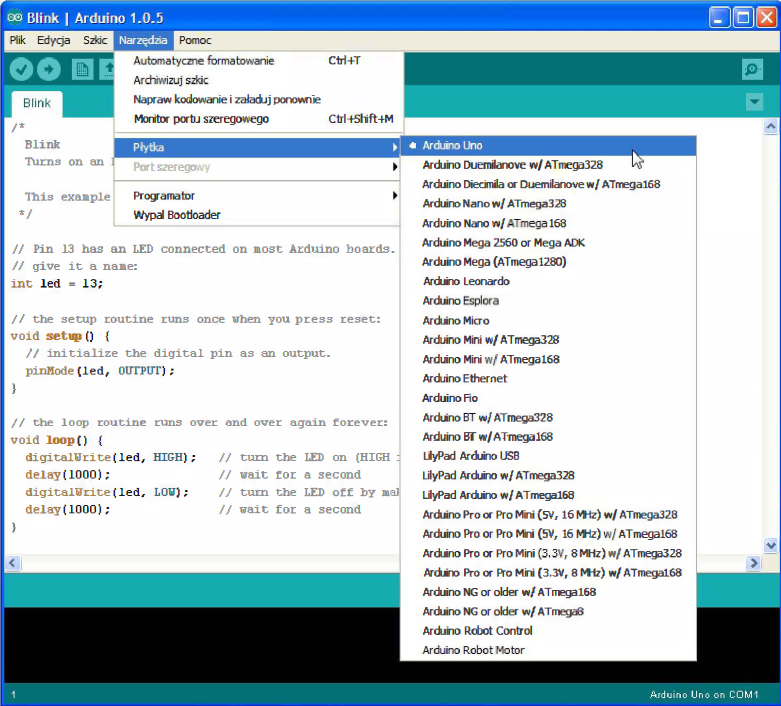Select Arduino Mini w/ ATmega328

(x=548, y=340)
